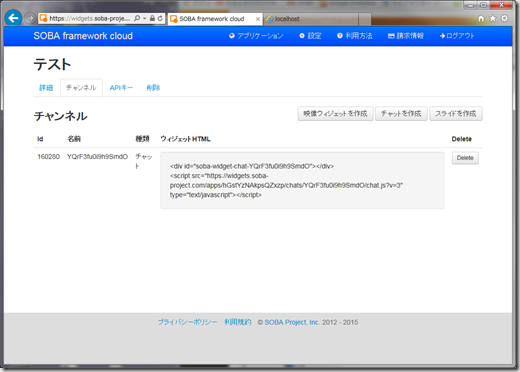Viewport: 520px width, 372px height.
Task: Open favorites star icon
Action: pyautogui.click(x=493, y=18)
